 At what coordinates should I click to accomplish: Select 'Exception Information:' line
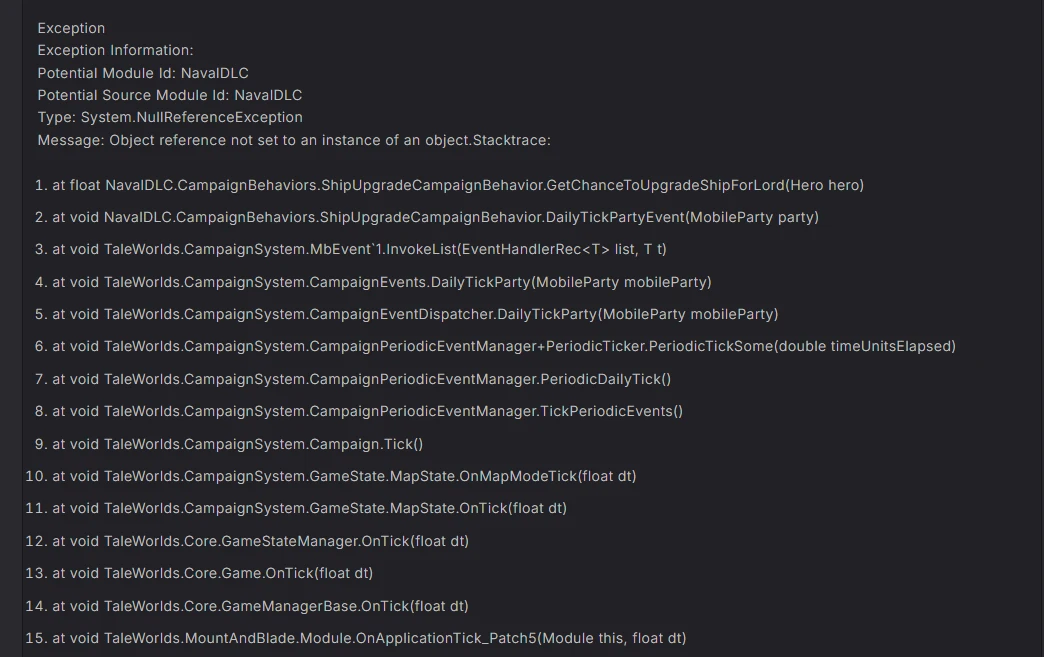[x=115, y=51]
